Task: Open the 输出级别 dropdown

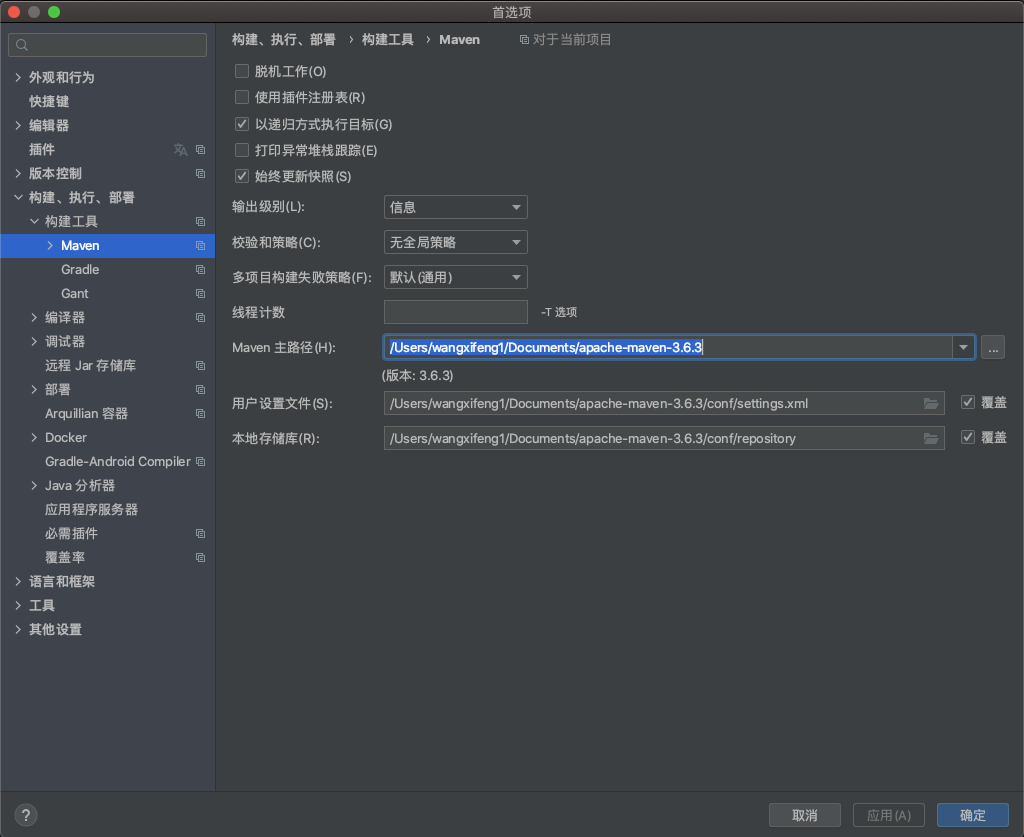Action: pos(455,207)
